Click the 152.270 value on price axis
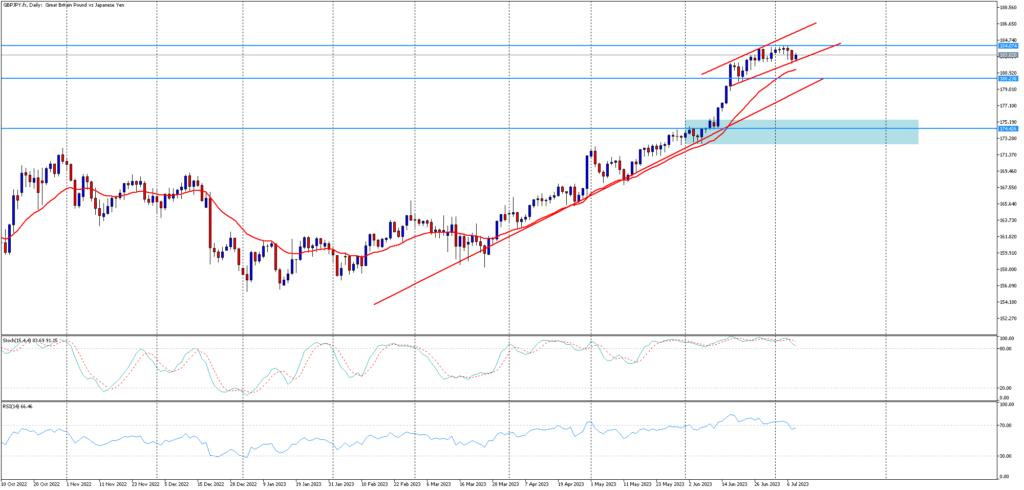The width and height of the screenshot is (1024, 490). (1008, 319)
